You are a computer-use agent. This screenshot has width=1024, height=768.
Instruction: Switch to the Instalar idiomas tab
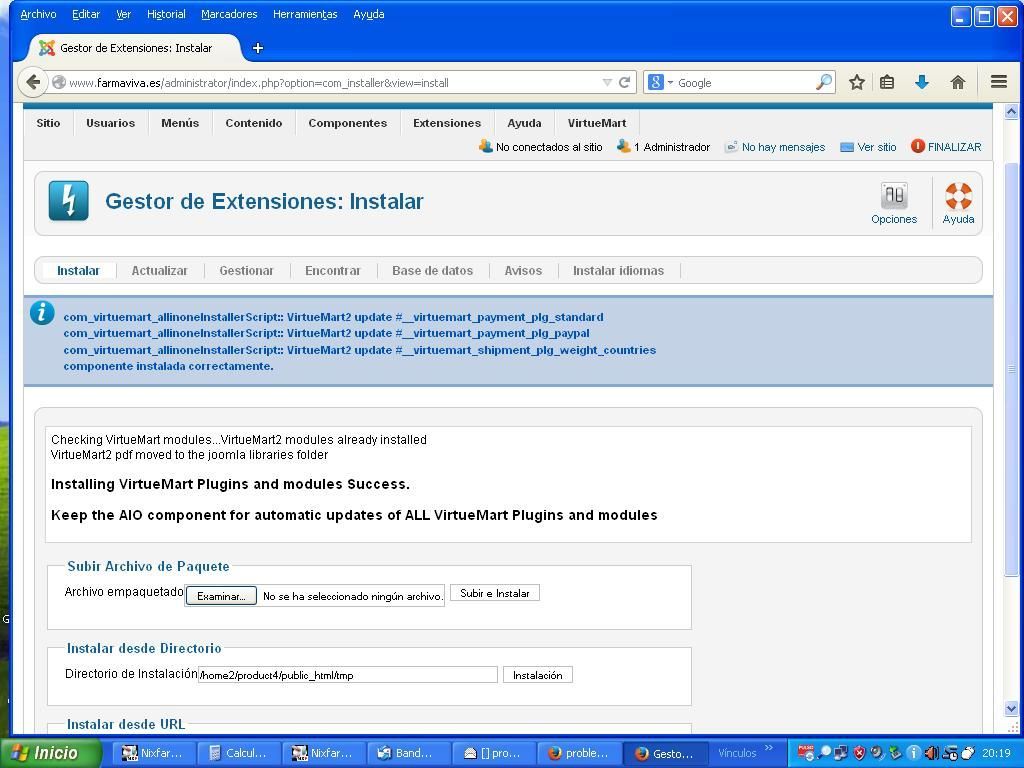coord(618,270)
